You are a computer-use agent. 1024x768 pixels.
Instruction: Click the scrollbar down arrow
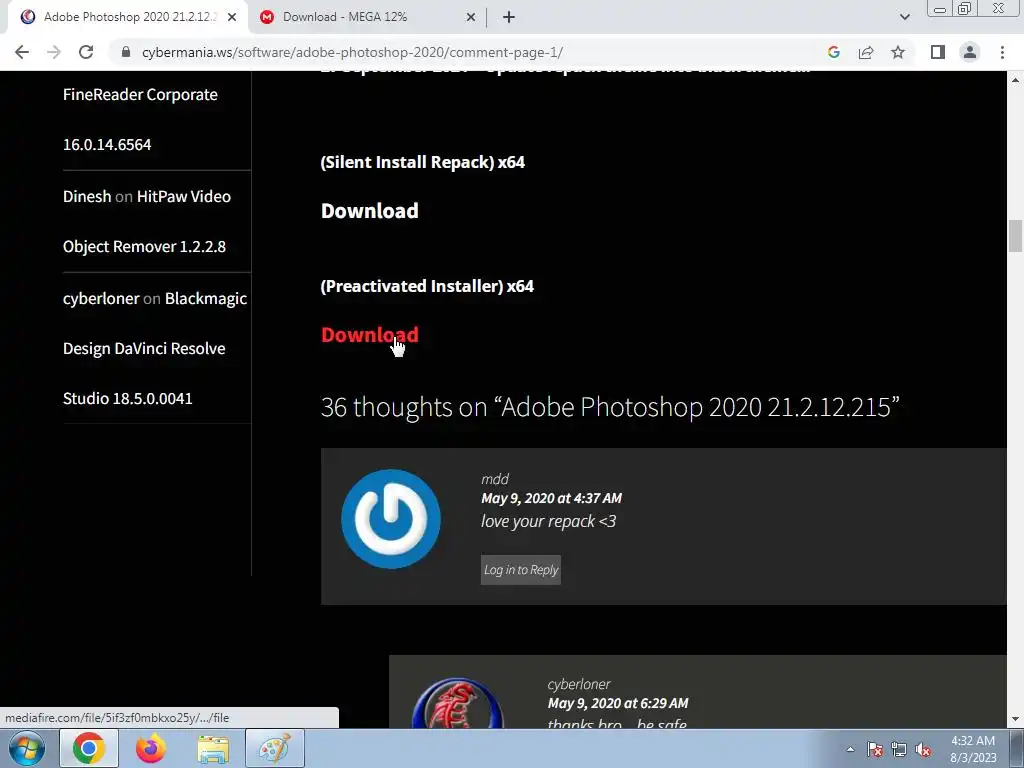coord(1015,719)
